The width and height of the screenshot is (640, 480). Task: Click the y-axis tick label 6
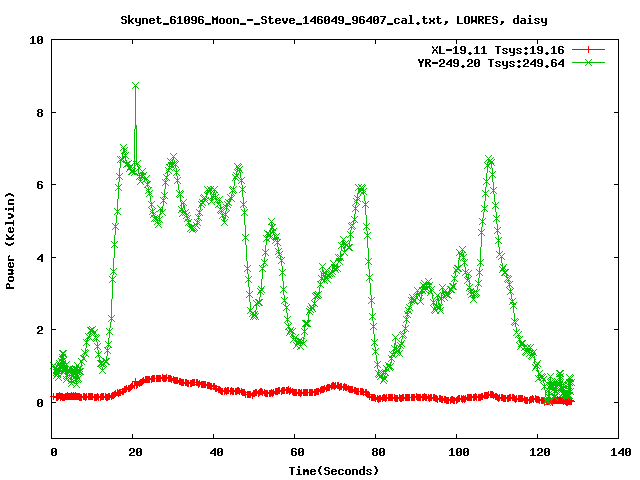tap(40, 185)
